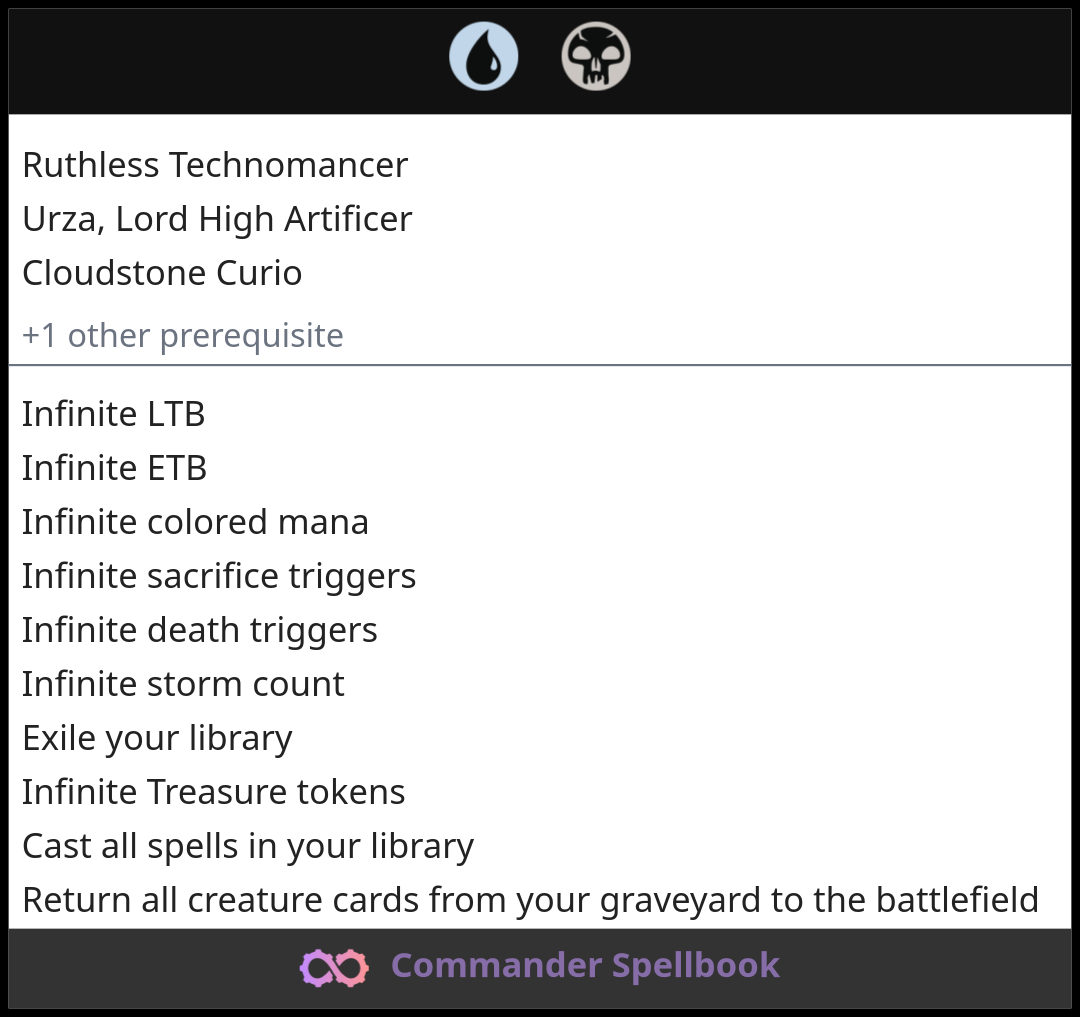Click the skull inside the black mana icon

pos(597,55)
